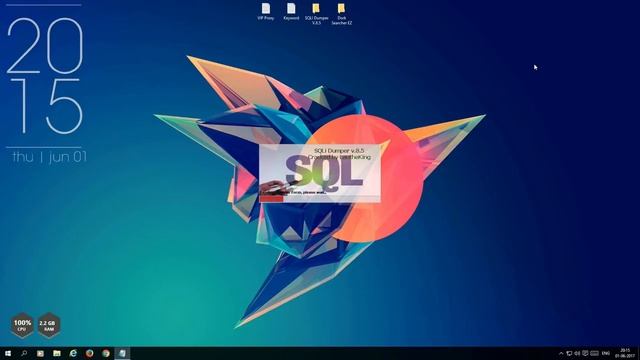Open the taskbar clock and date
The image size is (640, 360).
[625, 353]
